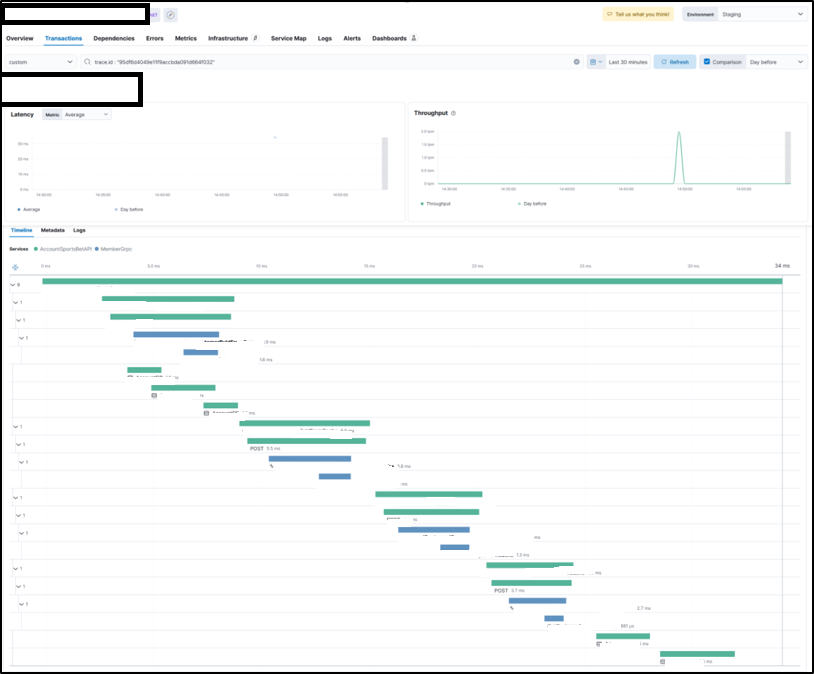
Task: Open the latency Metric Average dropdown
Action: click(x=87, y=115)
